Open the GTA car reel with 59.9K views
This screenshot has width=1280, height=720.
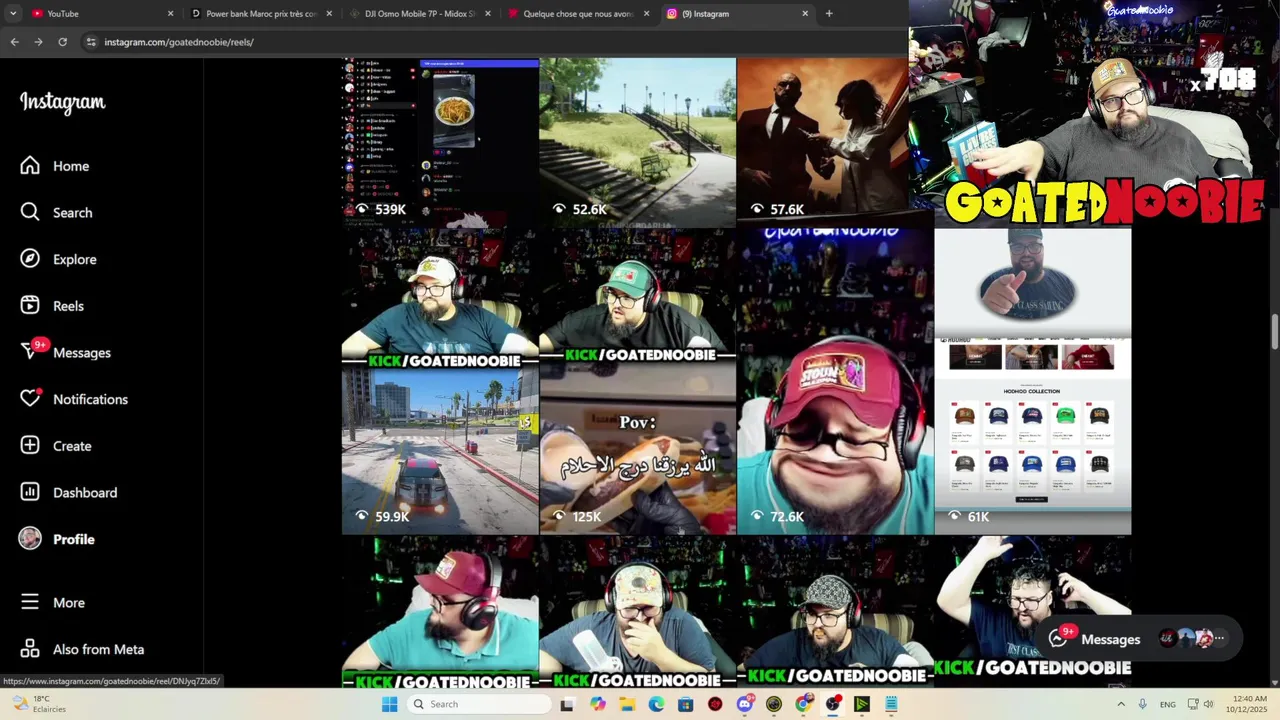point(440,381)
